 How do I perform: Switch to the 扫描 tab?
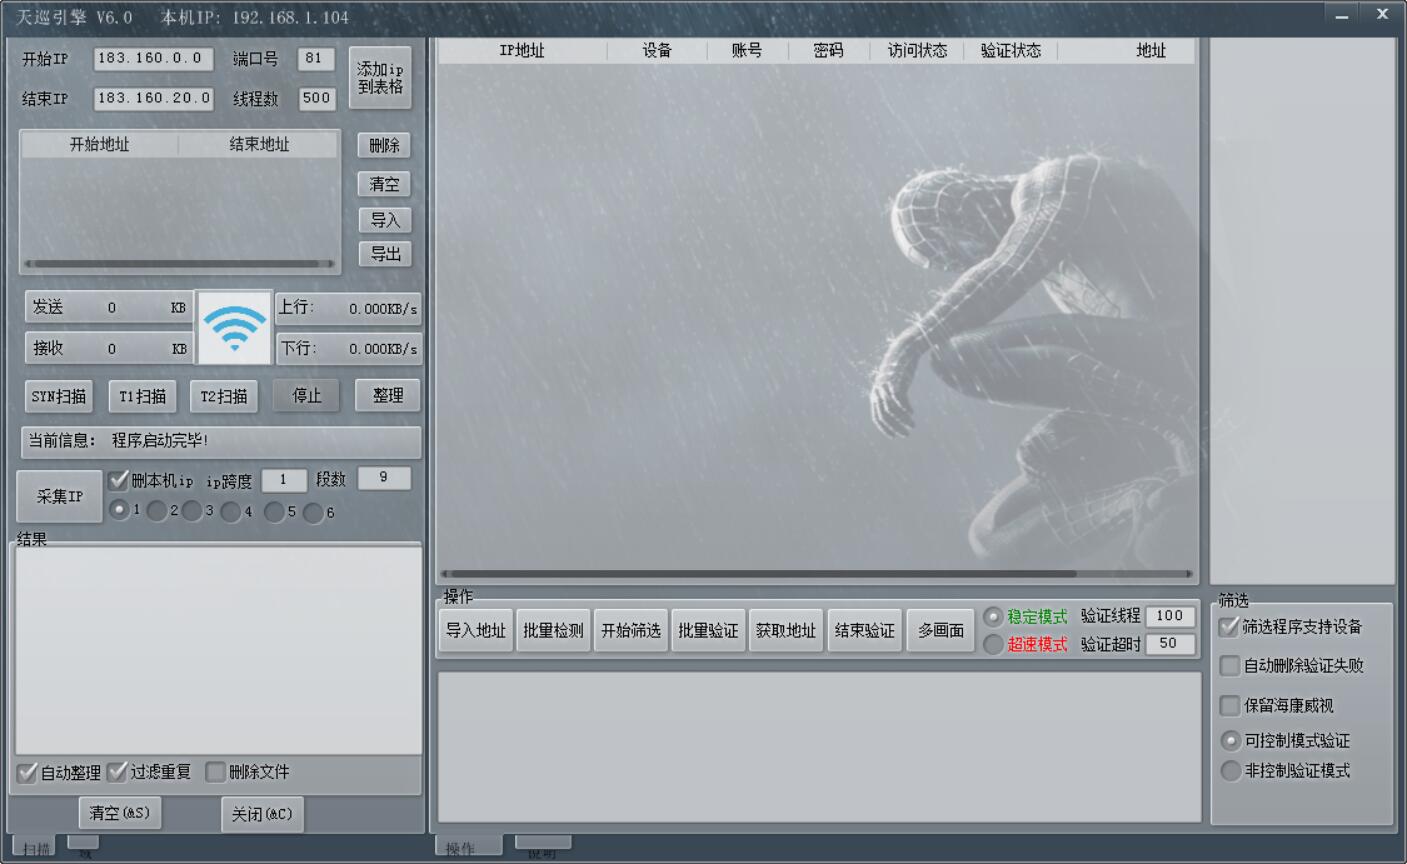tap(35, 848)
